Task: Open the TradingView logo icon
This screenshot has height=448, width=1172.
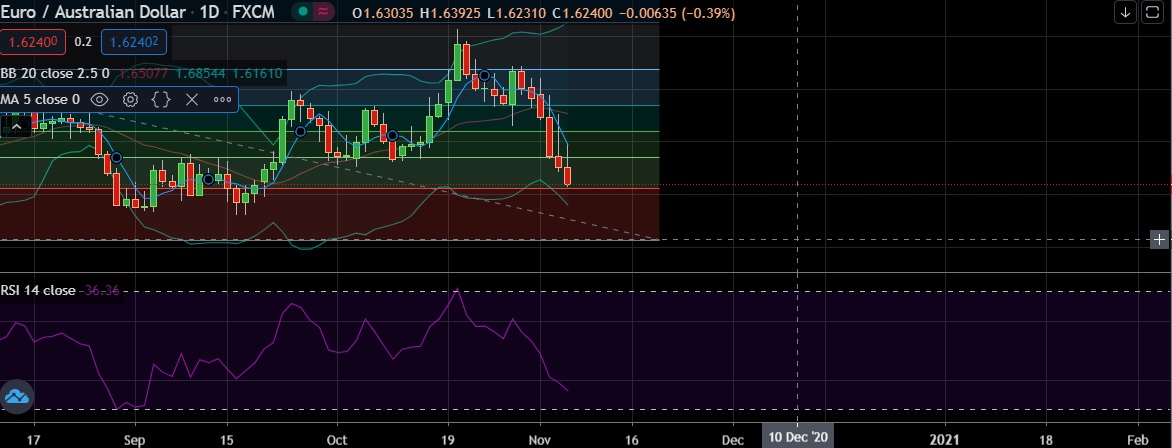Action: 16,396
